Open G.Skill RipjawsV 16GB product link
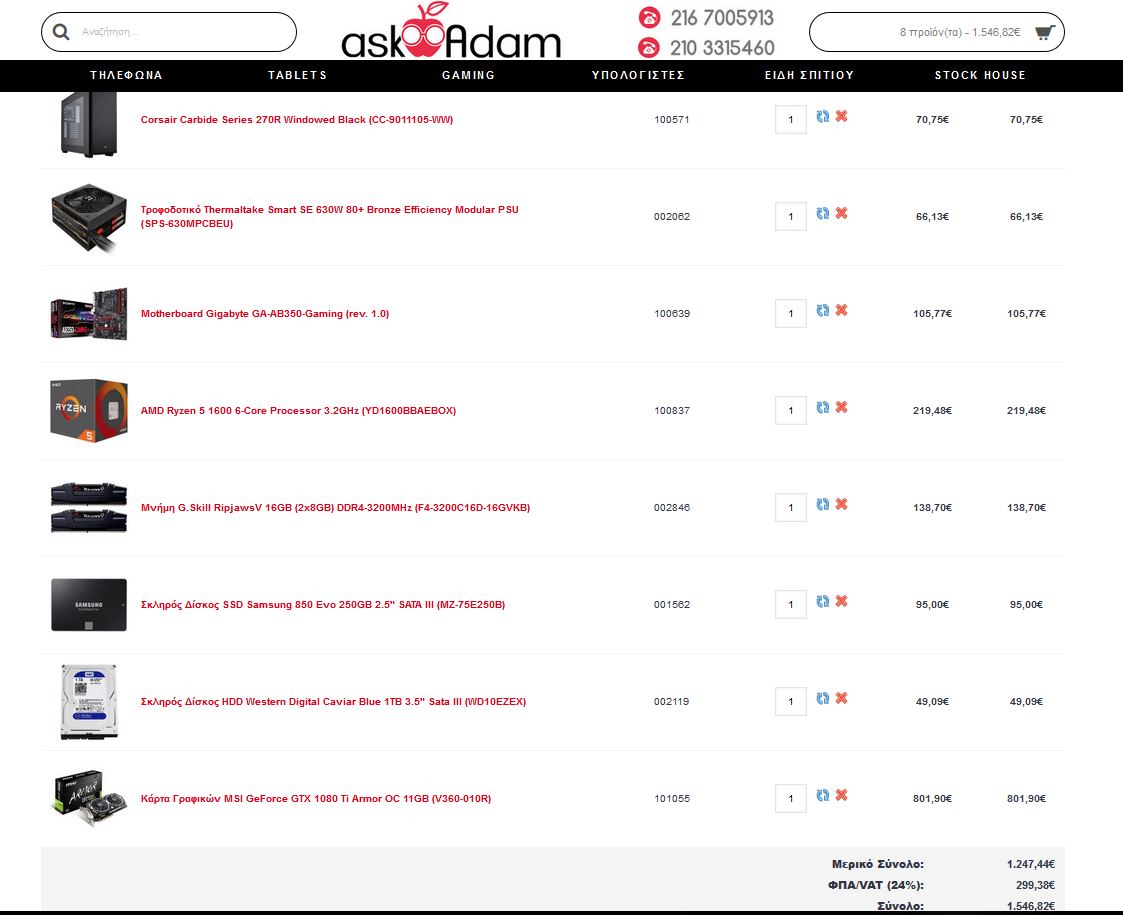The width and height of the screenshot is (1123, 915). [x=335, y=508]
